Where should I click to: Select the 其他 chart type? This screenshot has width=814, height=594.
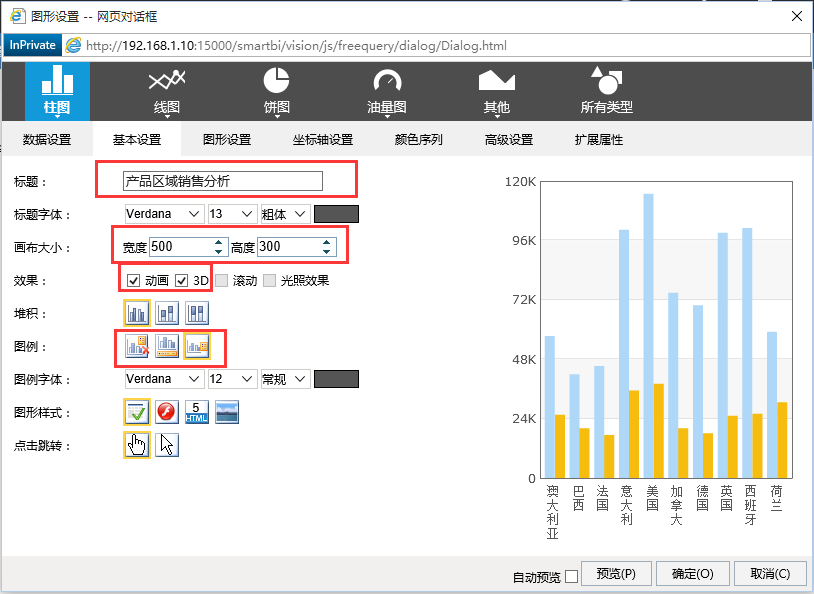(496, 91)
